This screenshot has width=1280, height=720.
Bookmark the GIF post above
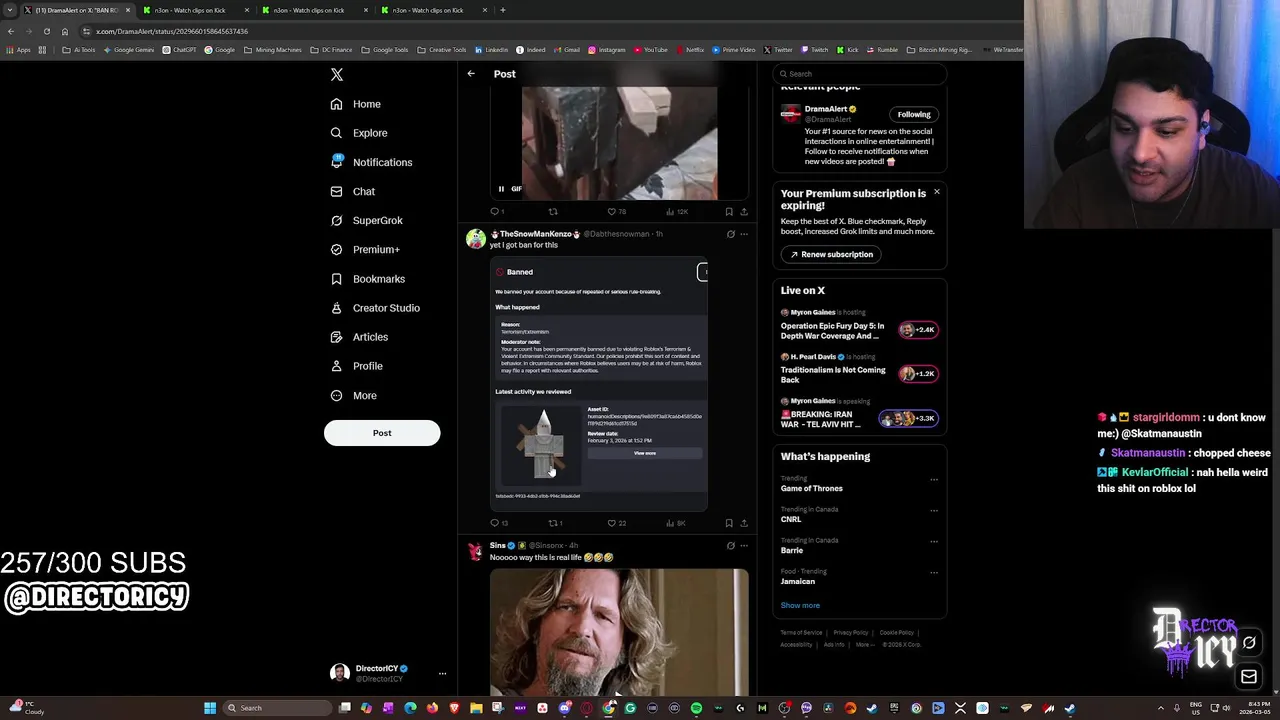tap(728, 212)
